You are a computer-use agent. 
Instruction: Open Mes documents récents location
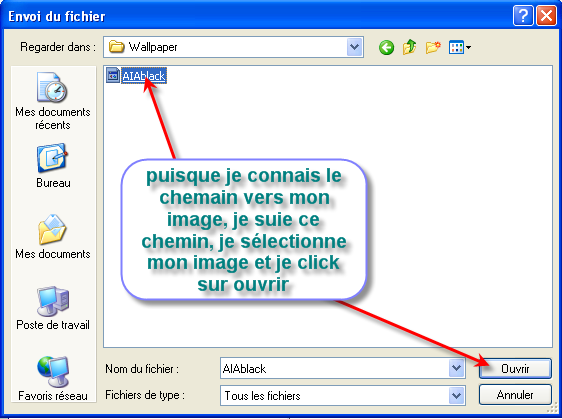(53, 101)
